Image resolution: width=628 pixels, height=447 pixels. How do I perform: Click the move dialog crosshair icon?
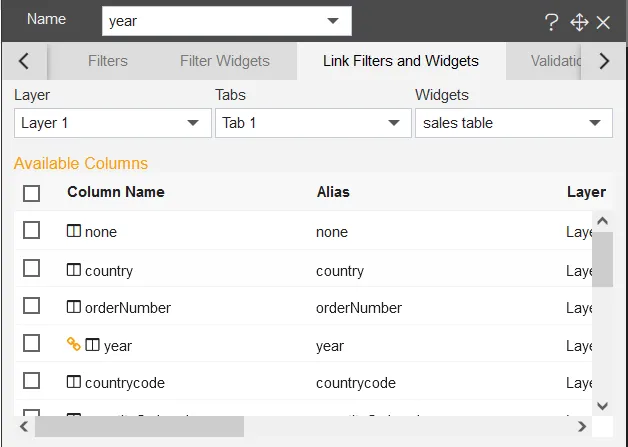pos(579,22)
